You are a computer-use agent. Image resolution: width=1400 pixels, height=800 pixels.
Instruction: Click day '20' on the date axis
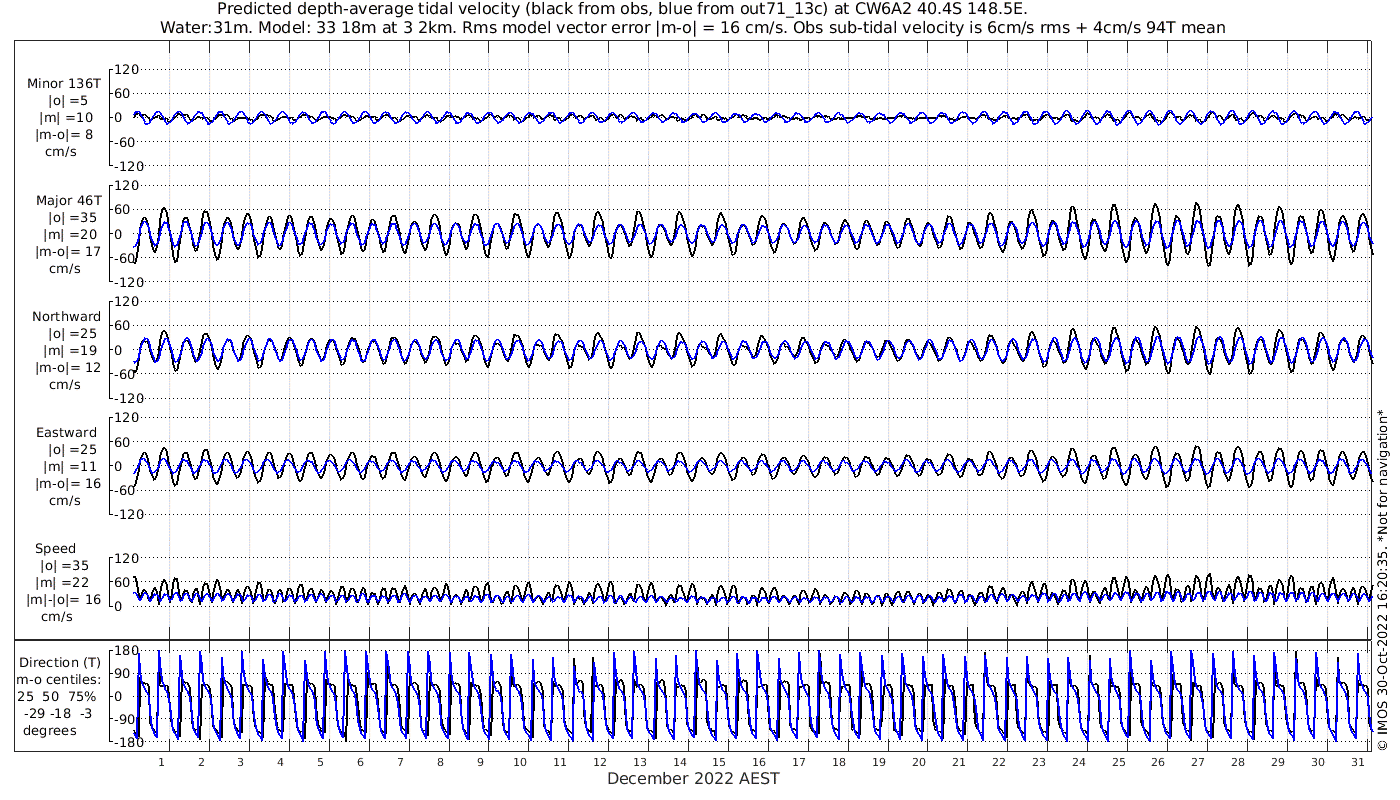click(x=919, y=762)
